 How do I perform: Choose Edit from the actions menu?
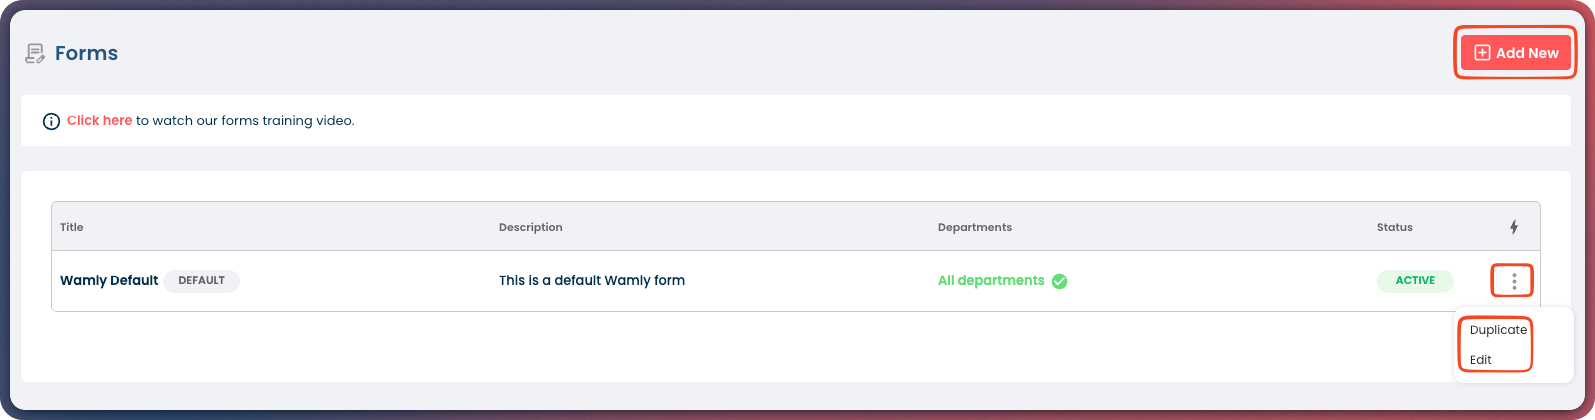click(1481, 360)
